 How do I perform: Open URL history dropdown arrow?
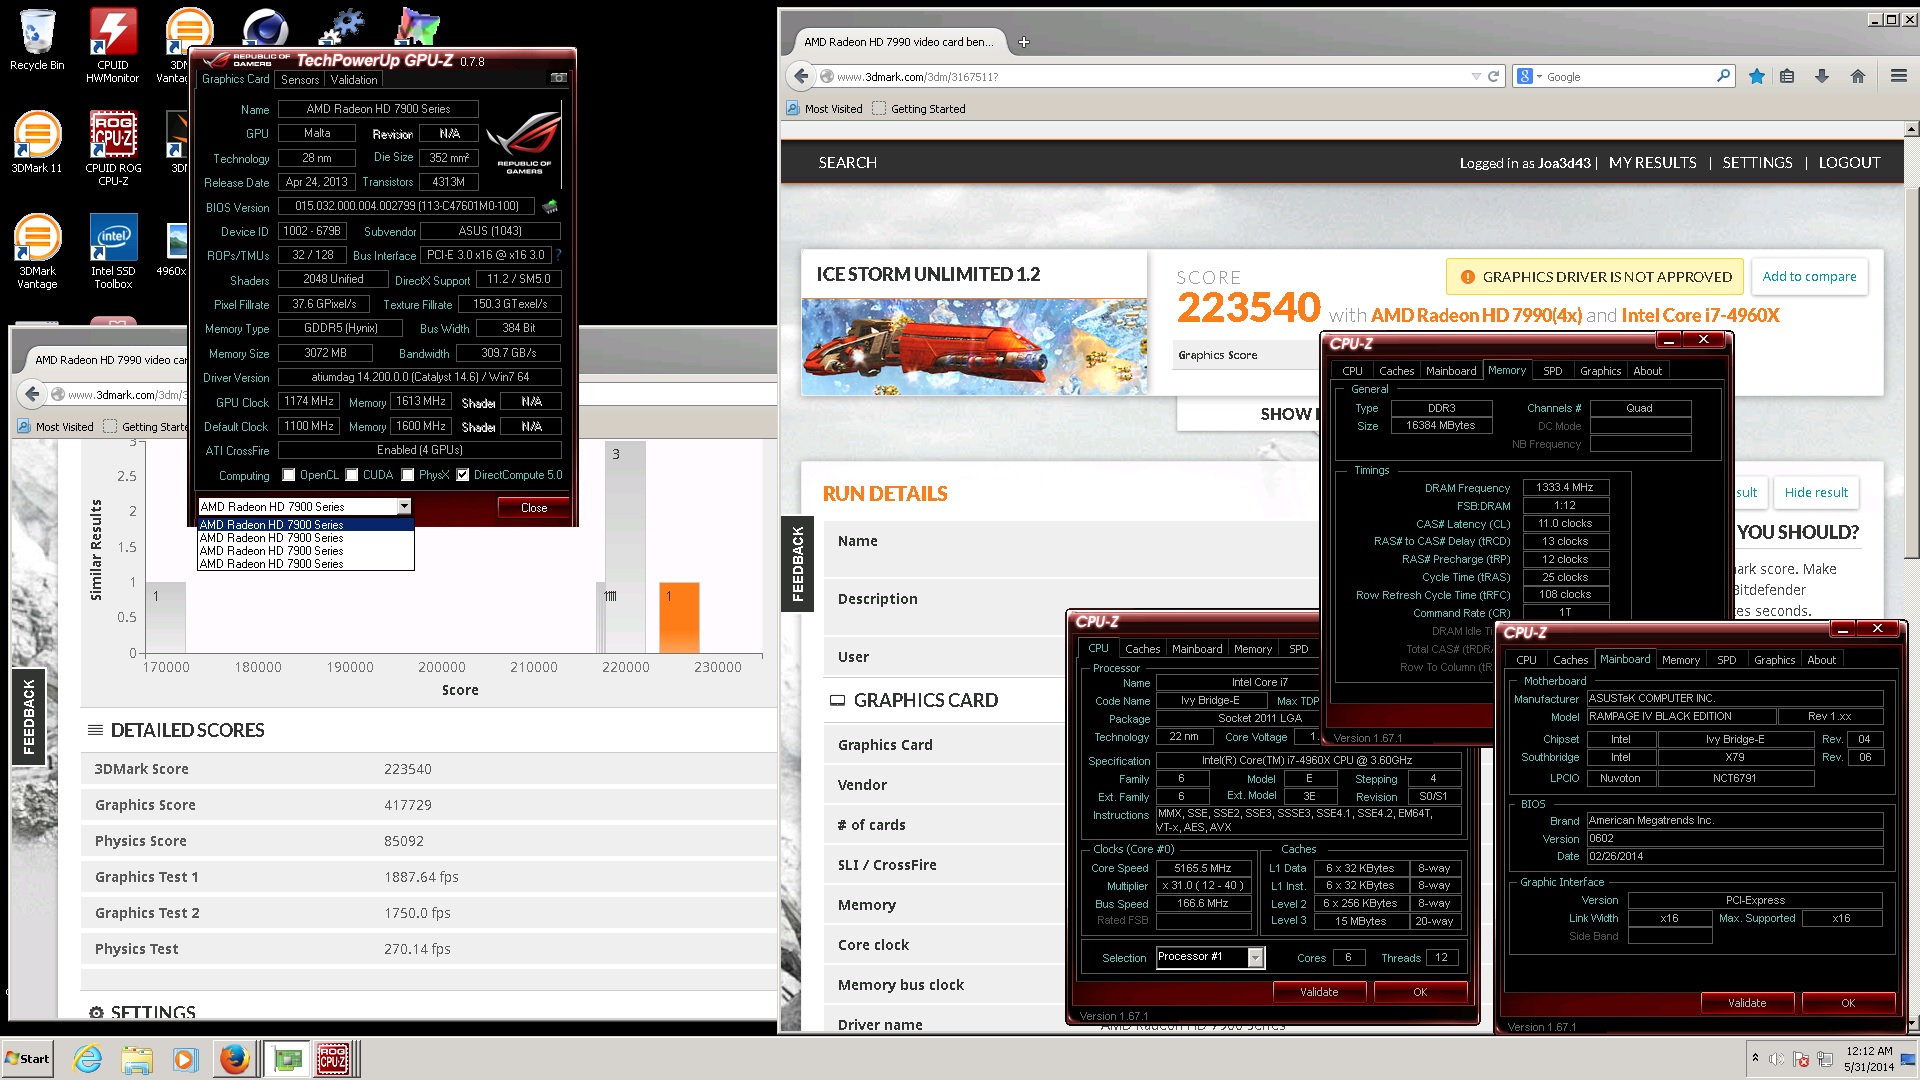pos(1475,76)
